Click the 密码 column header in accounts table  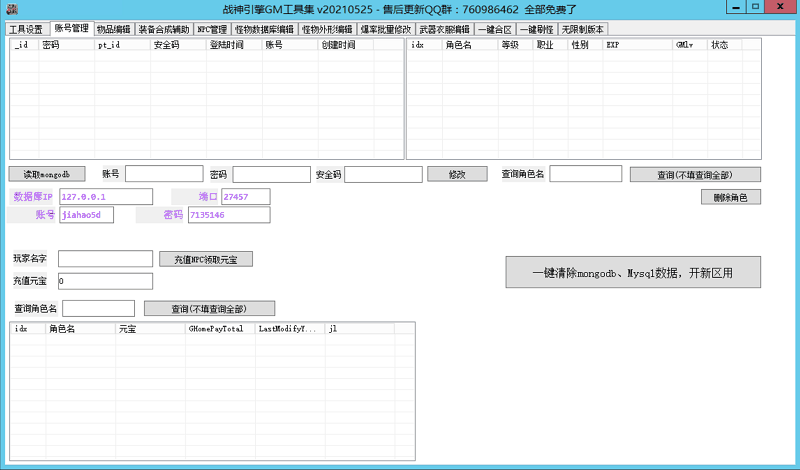coord(66,45)
